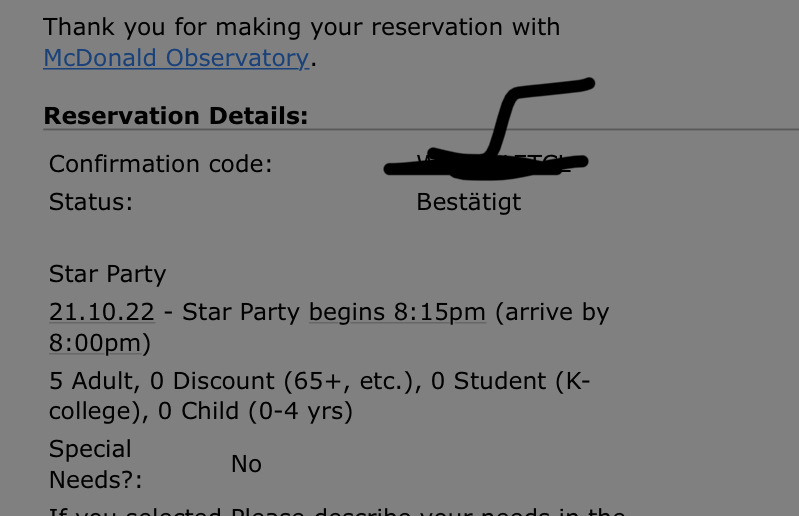Image resolution: width=799 pixels, height=516 pixels.
Task: Click the '0 Student (K-college)' text
Action: 319,396
